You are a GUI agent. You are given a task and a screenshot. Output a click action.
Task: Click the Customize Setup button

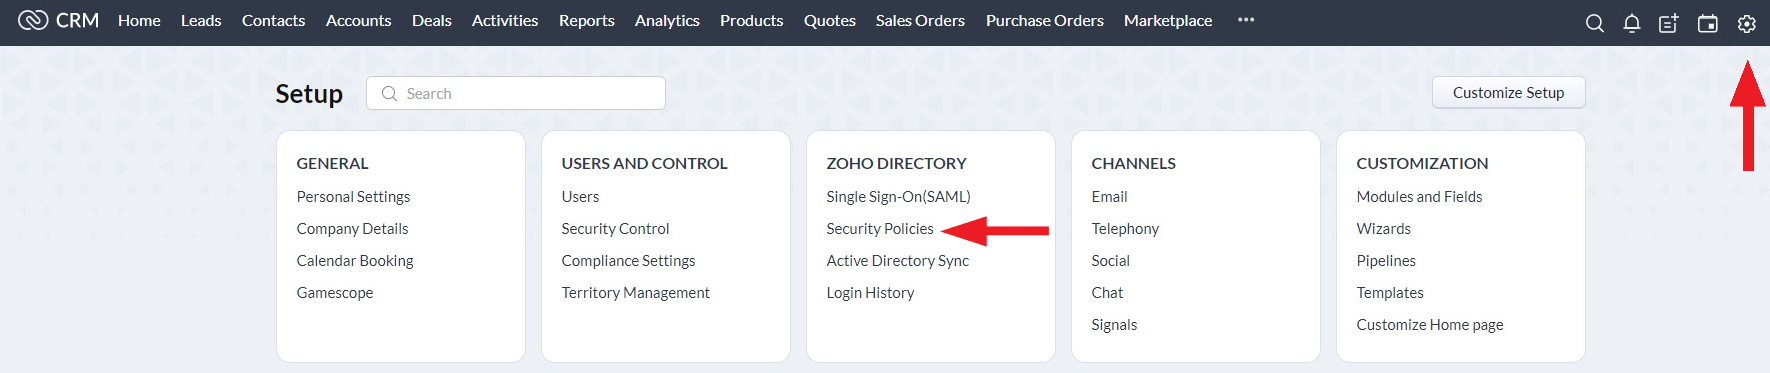click(1508, 93)
